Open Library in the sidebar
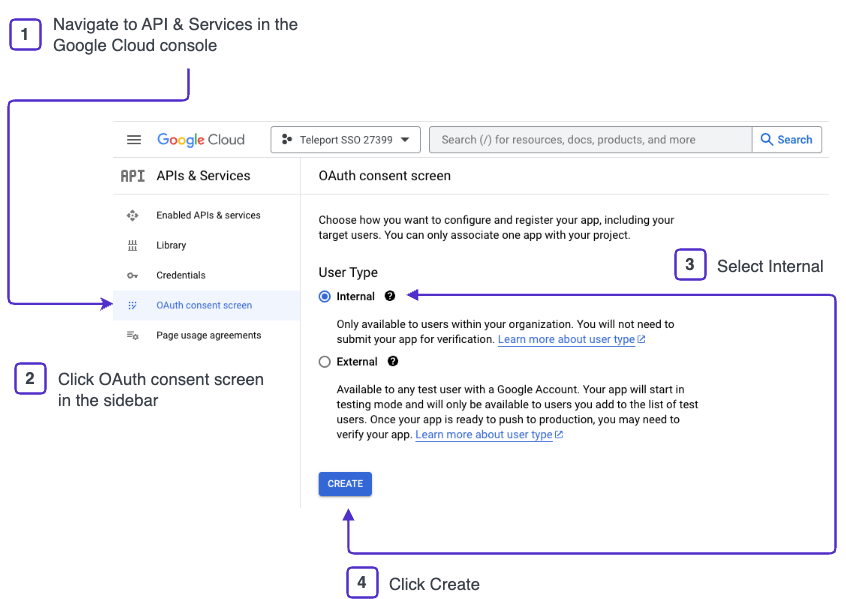Screen dimensions: 846x599 click(171, 245)
